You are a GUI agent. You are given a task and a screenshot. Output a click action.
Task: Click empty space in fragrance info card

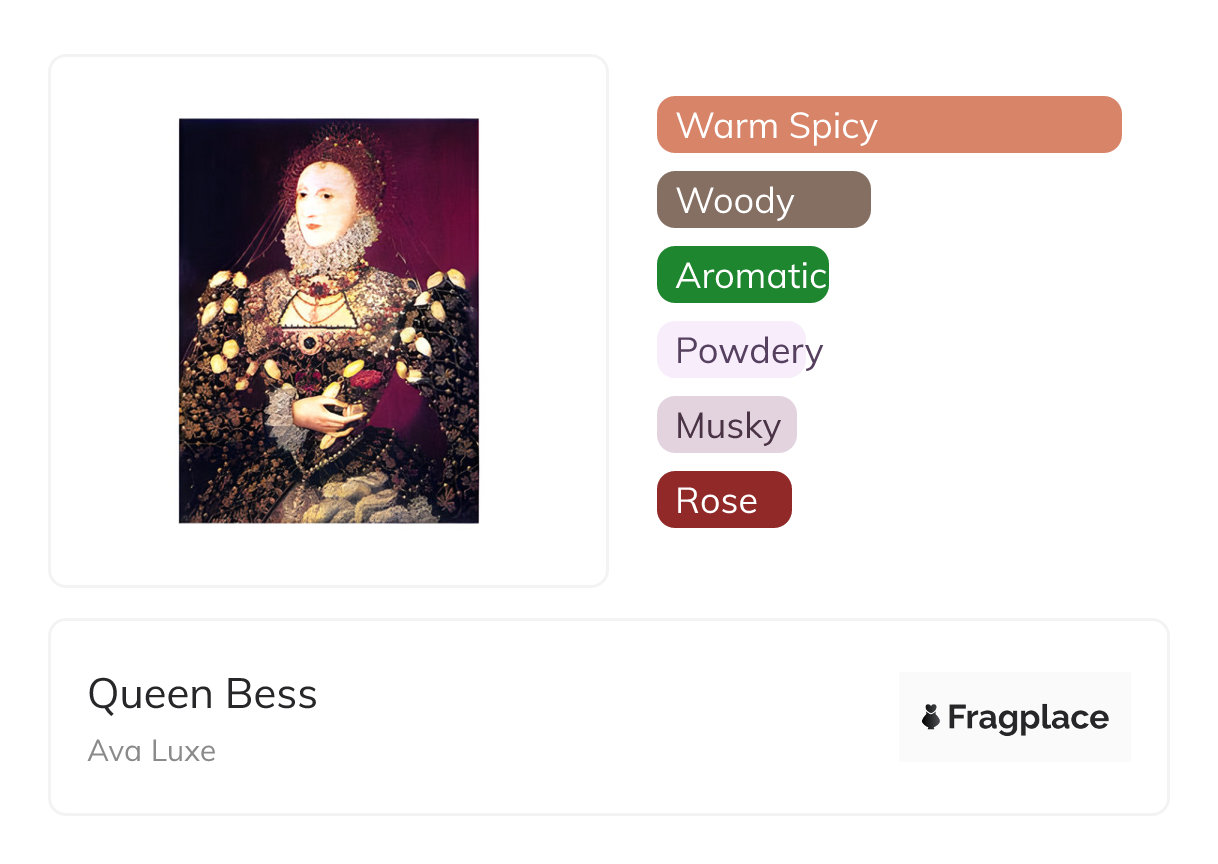pos(600,717)
